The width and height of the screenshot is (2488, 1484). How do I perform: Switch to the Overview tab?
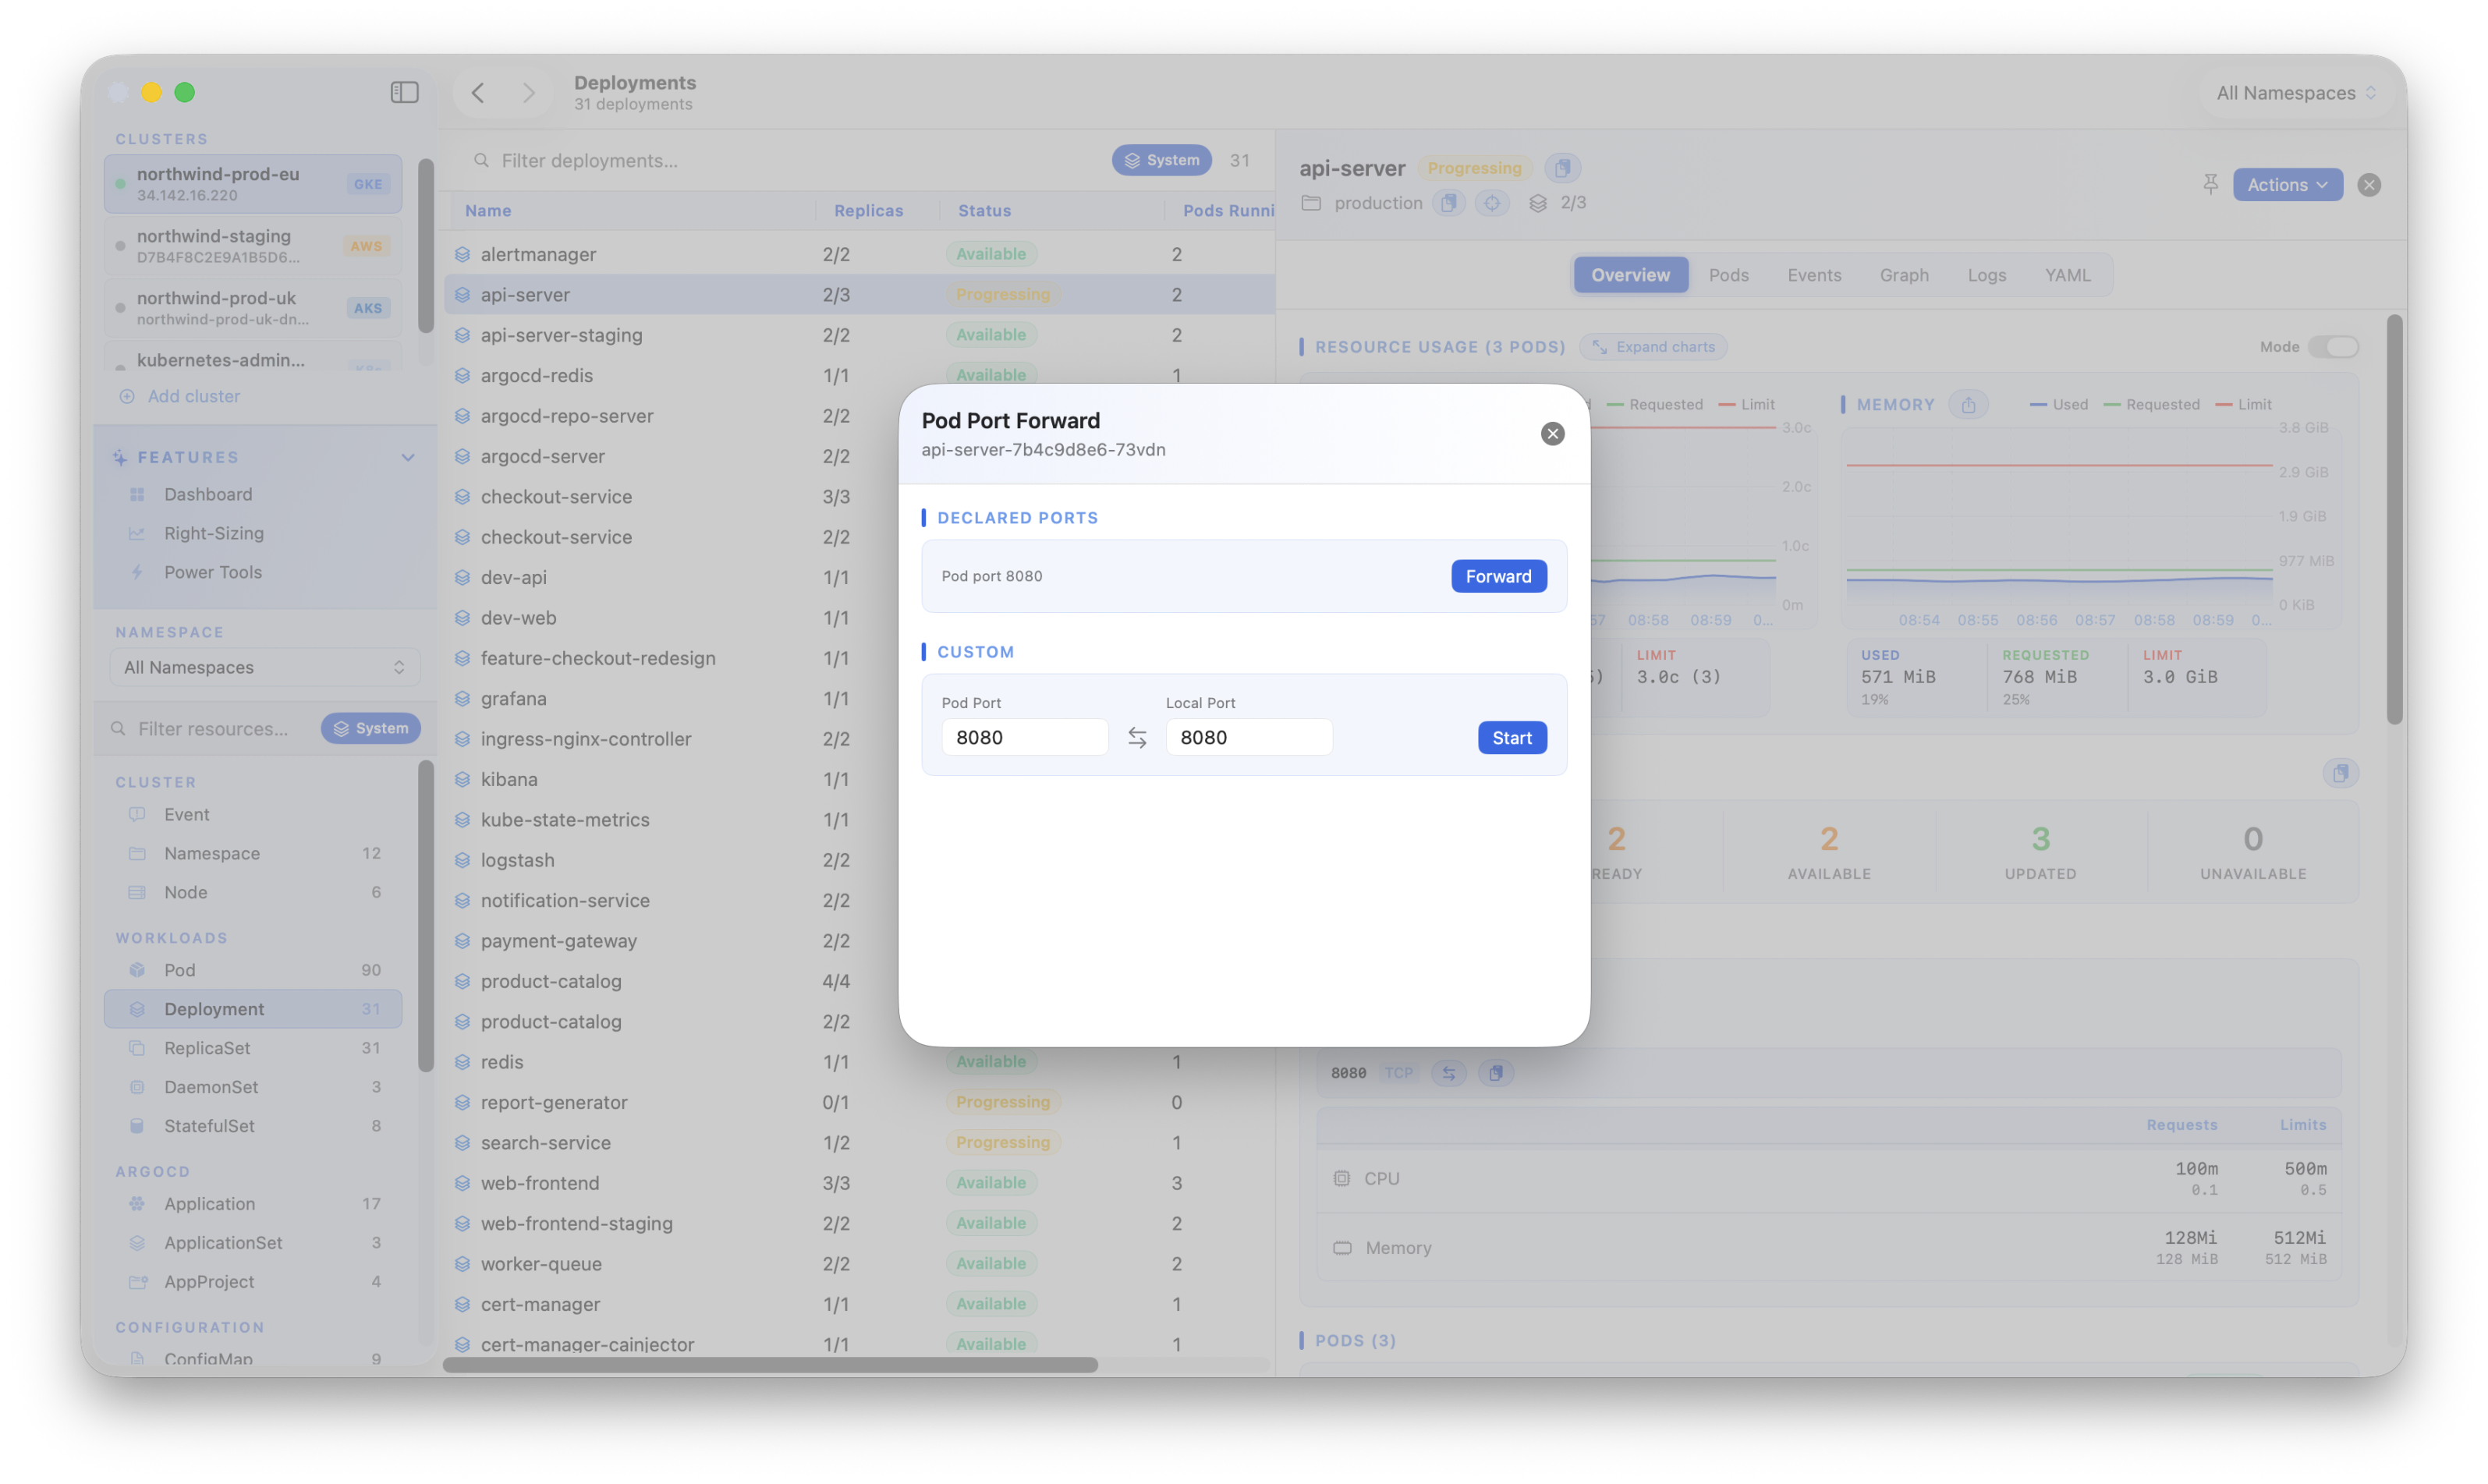[1630, 275]
